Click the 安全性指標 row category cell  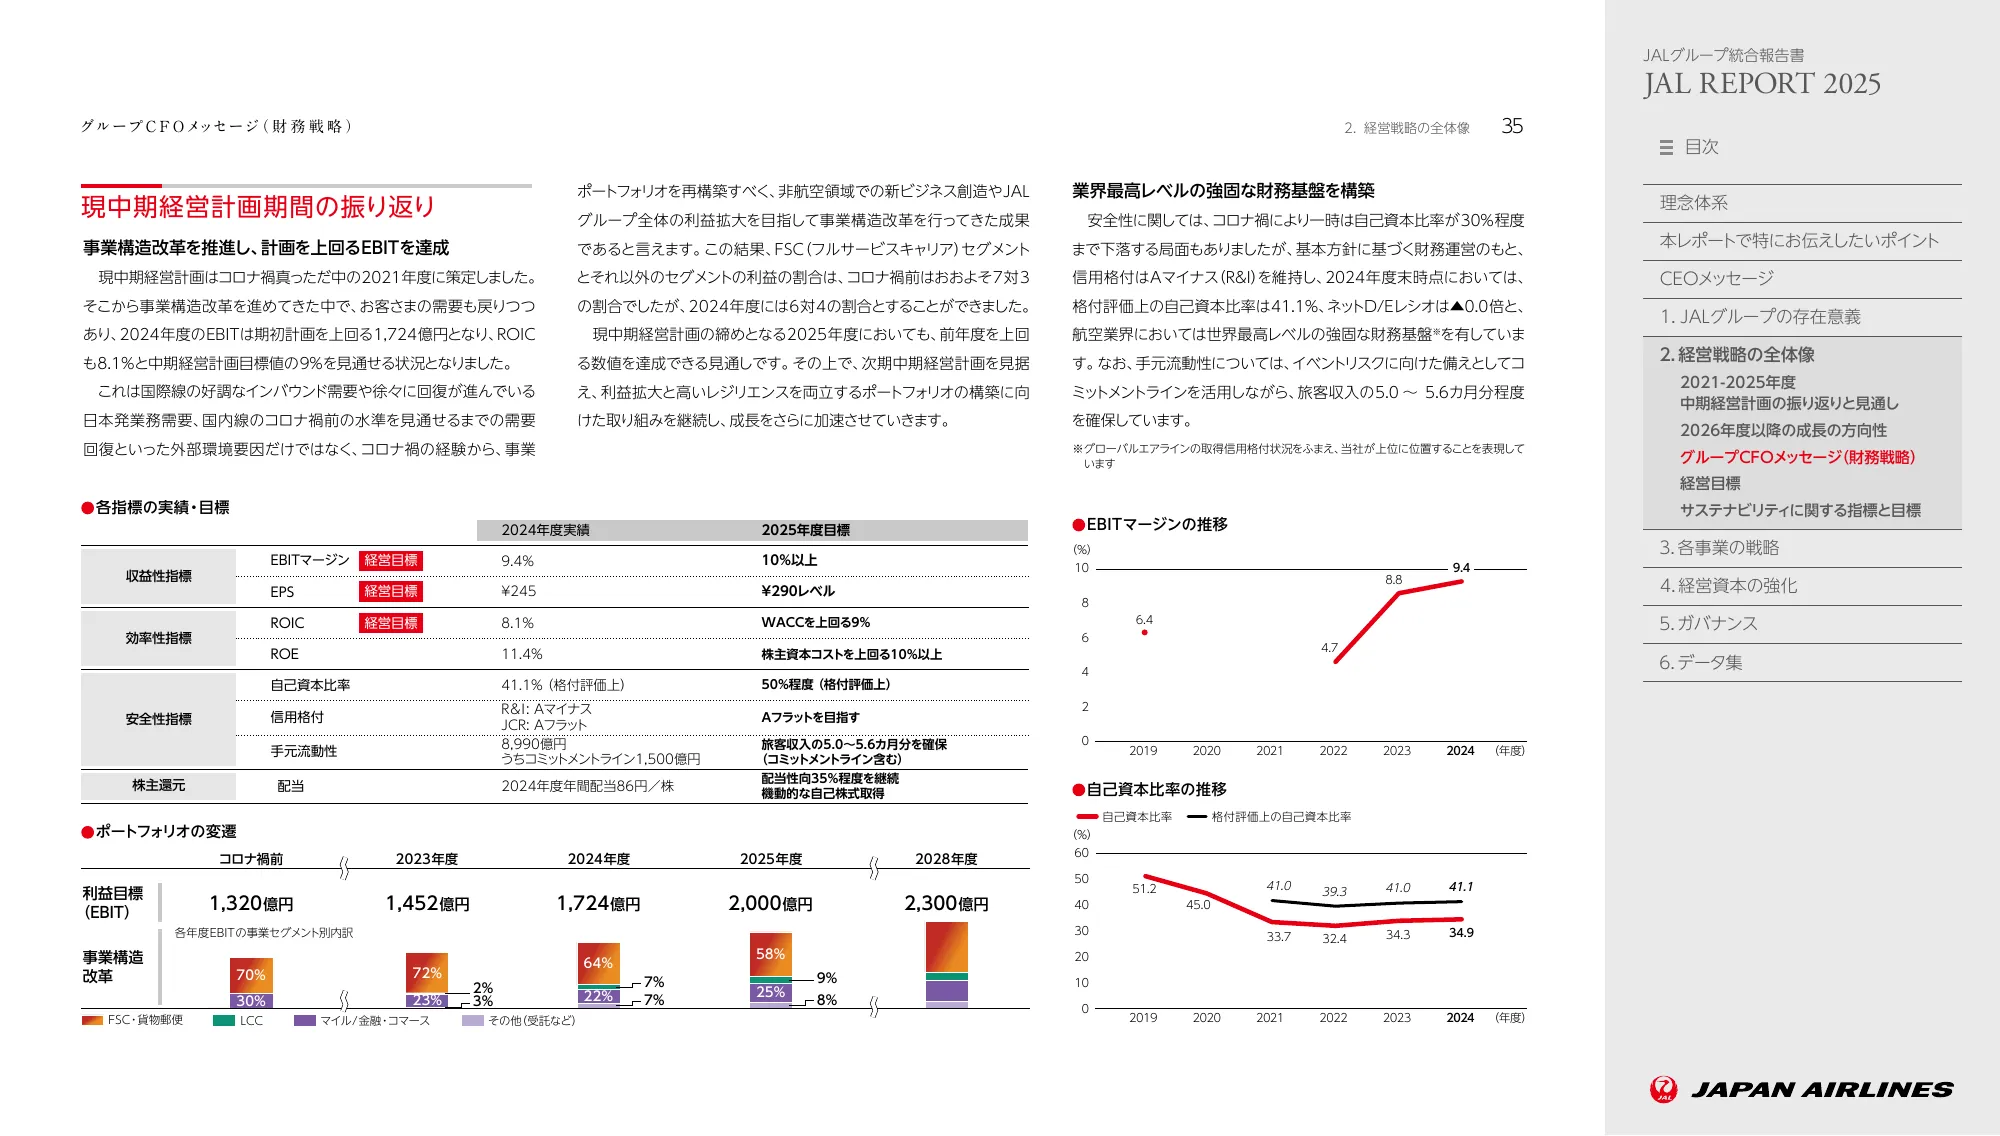click(x=158, y=720)
